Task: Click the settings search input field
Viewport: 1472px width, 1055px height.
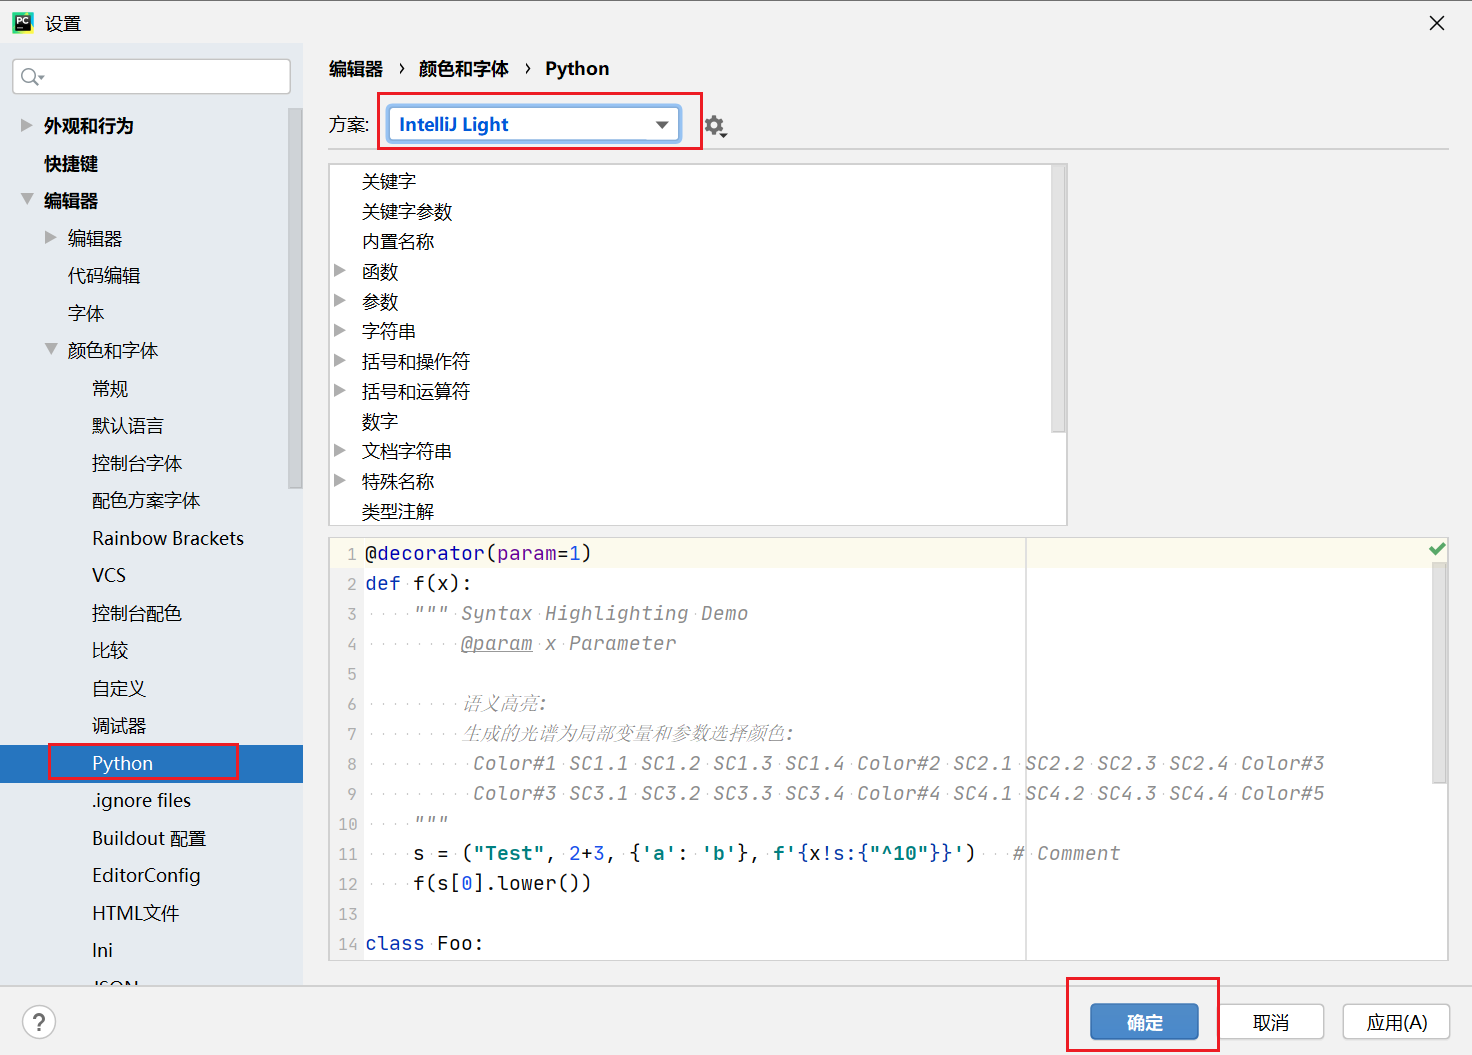Action: [x=151, y=77]
